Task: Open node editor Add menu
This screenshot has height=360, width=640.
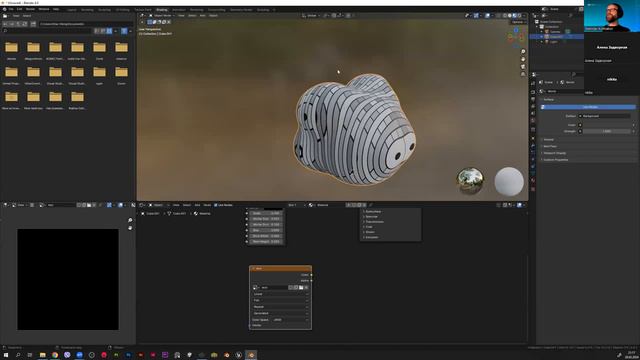Action: click(x=197, y=205)
